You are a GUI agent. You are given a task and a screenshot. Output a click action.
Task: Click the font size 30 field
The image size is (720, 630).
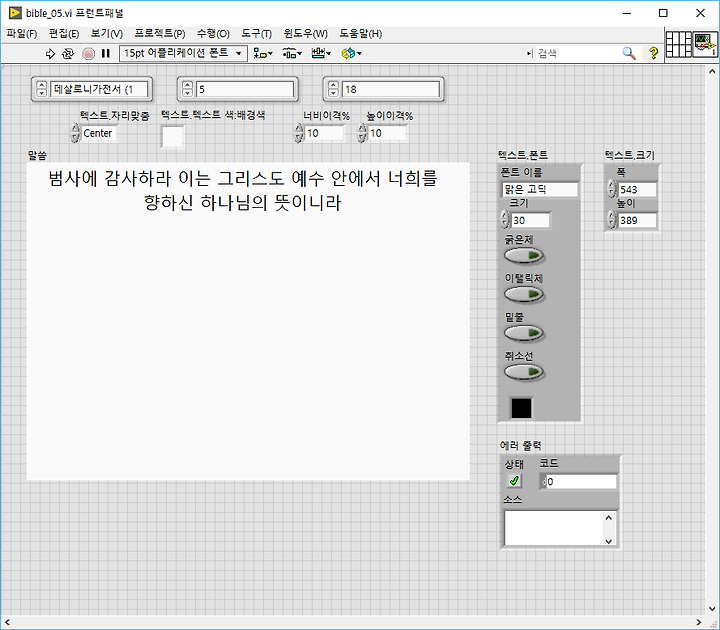tap(530, 220)
